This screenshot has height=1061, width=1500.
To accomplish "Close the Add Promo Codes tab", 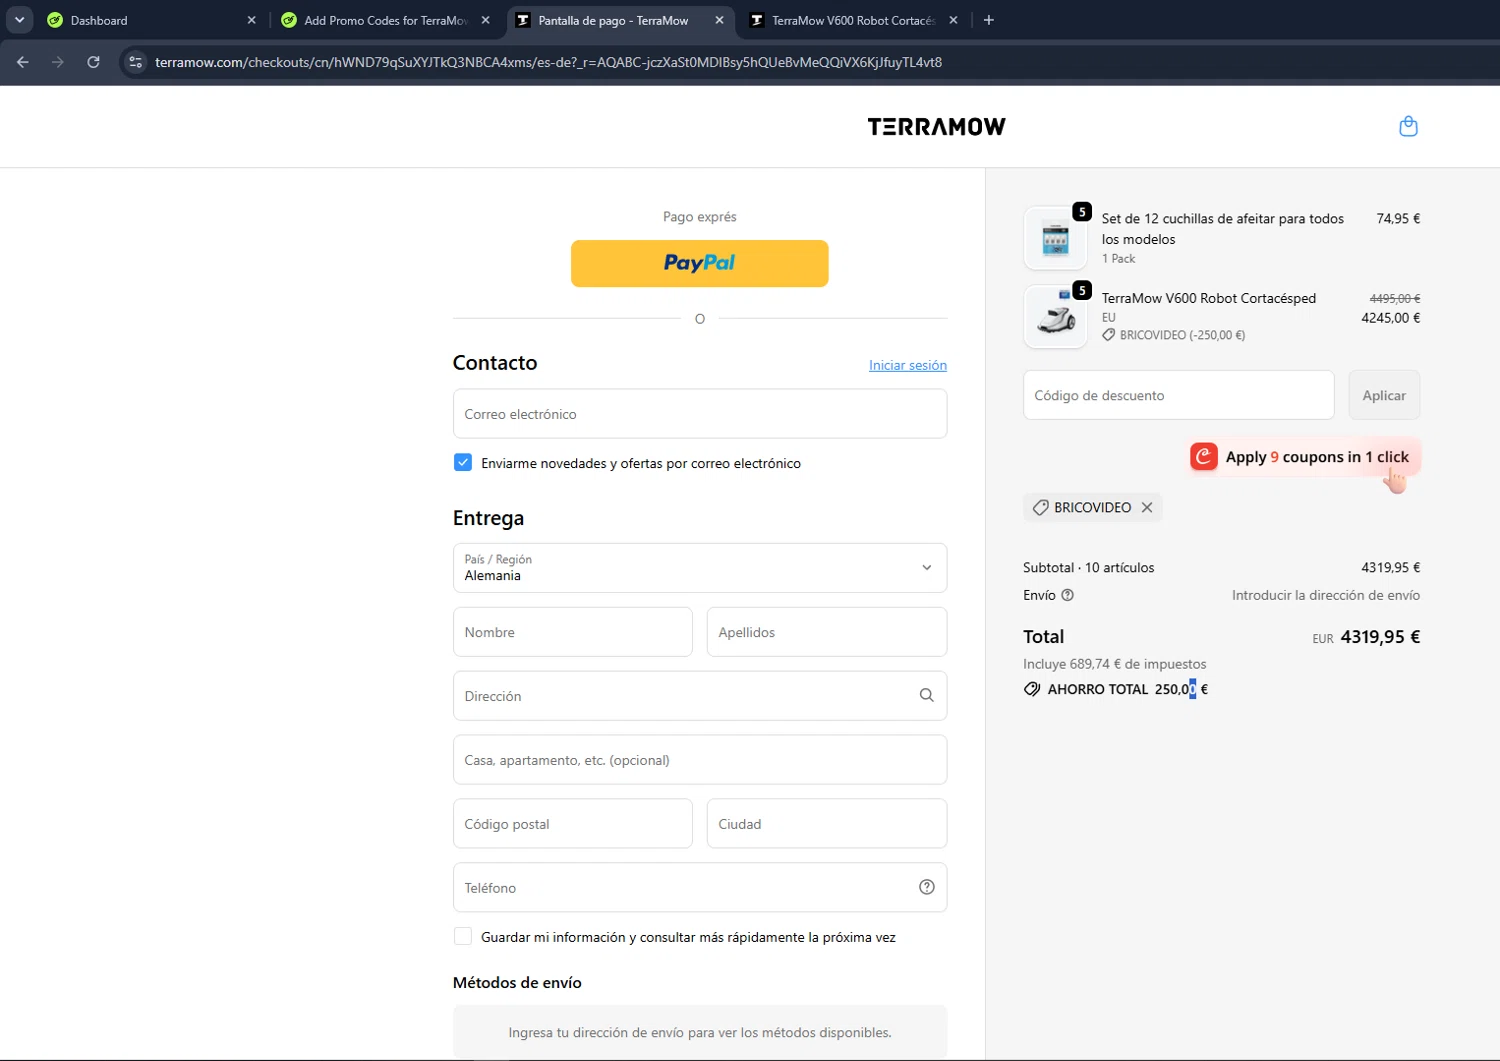I will point(485,20).
